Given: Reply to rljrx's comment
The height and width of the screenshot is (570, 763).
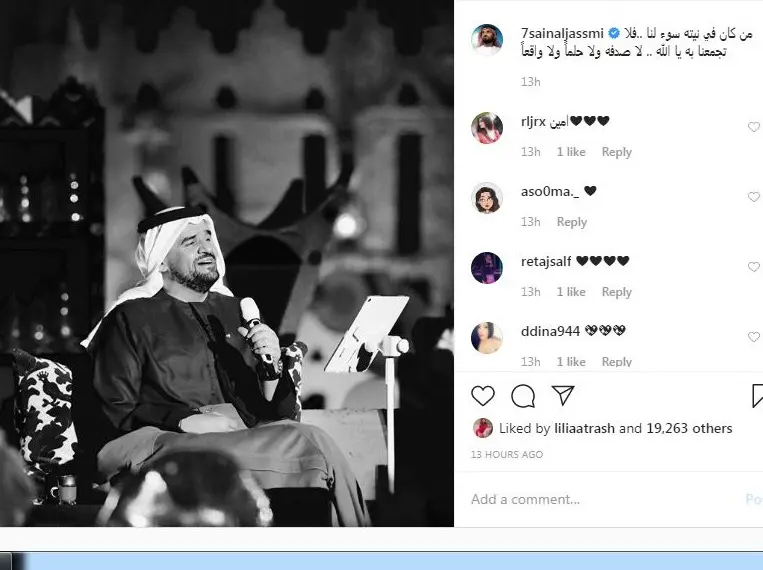Looking at the screenshot, I should (617, 152).
